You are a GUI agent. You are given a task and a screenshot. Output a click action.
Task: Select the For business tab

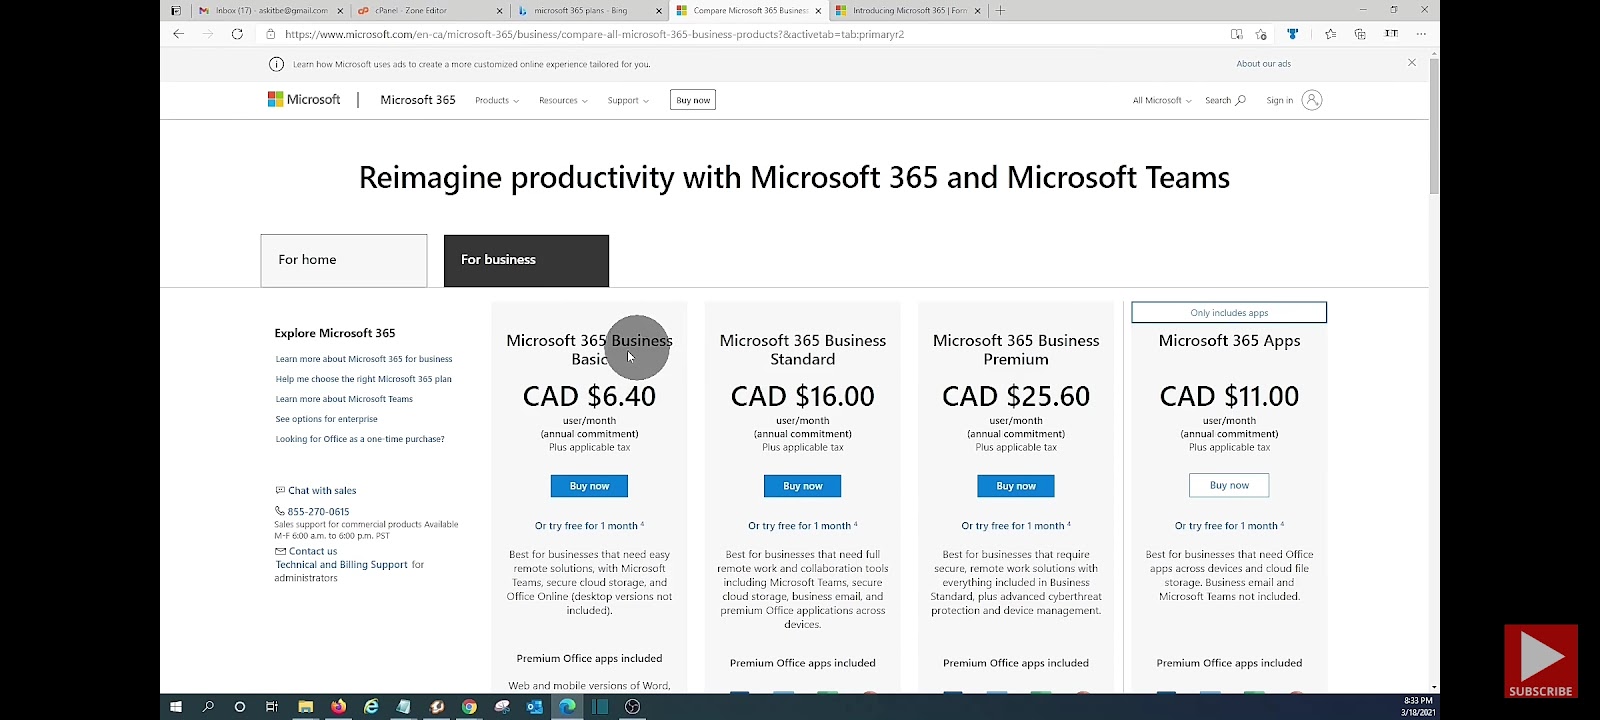point(526,260)
